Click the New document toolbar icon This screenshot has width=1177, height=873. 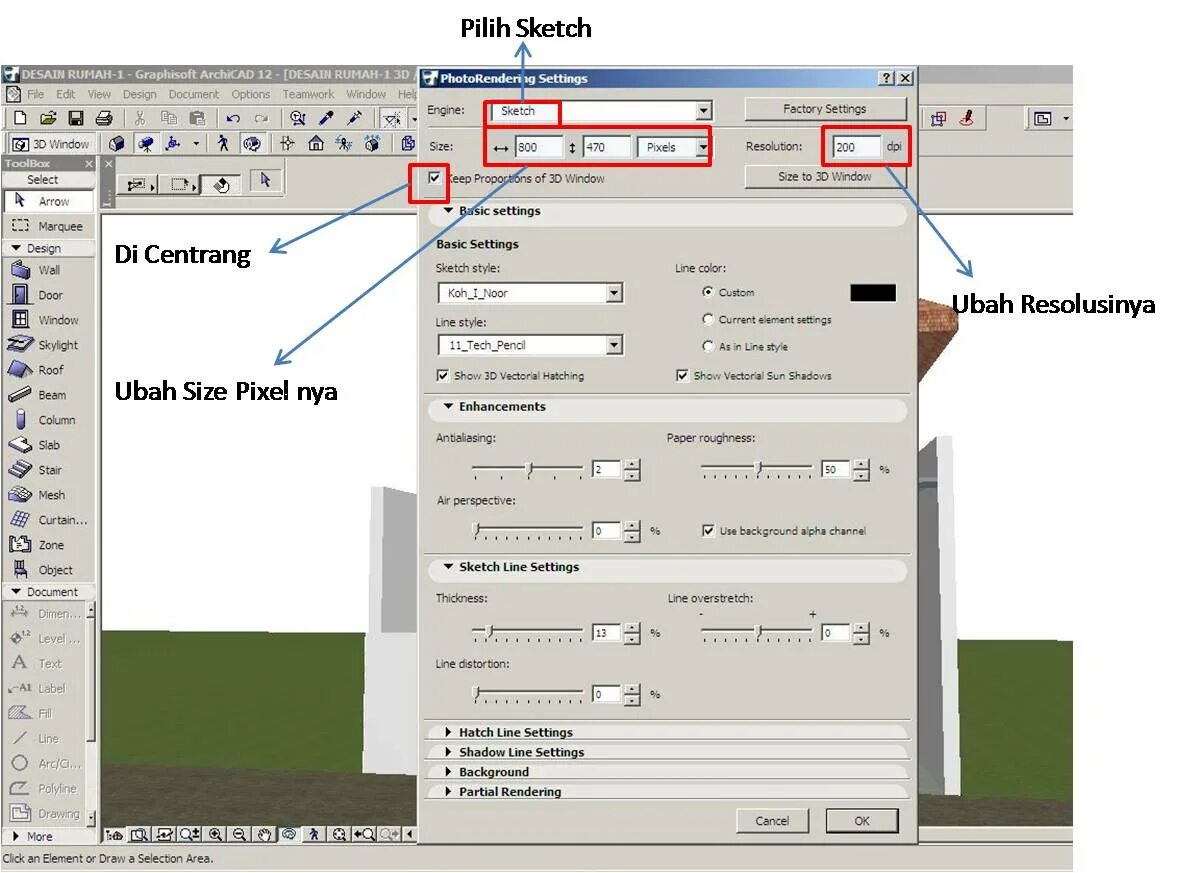20,118
